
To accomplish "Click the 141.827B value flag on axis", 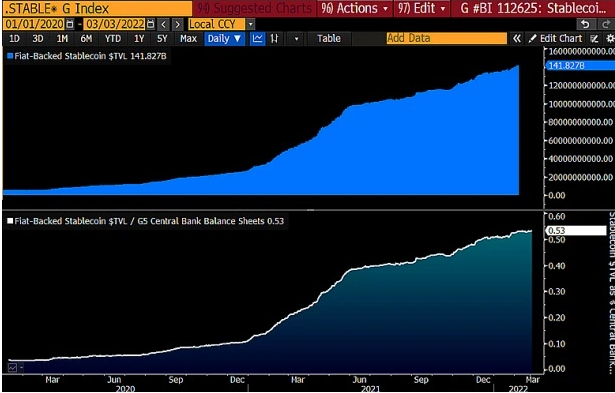I will point(580,66).
